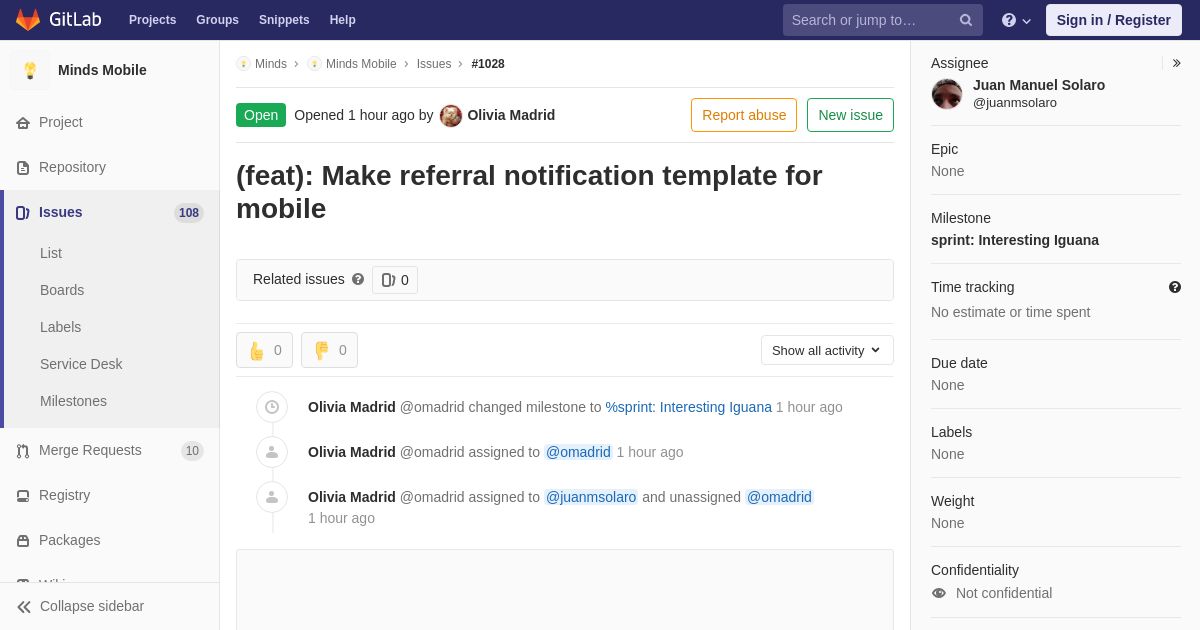Open the top Help menu item
This screenshot has height=630, width=1200.
pos(343,20)
